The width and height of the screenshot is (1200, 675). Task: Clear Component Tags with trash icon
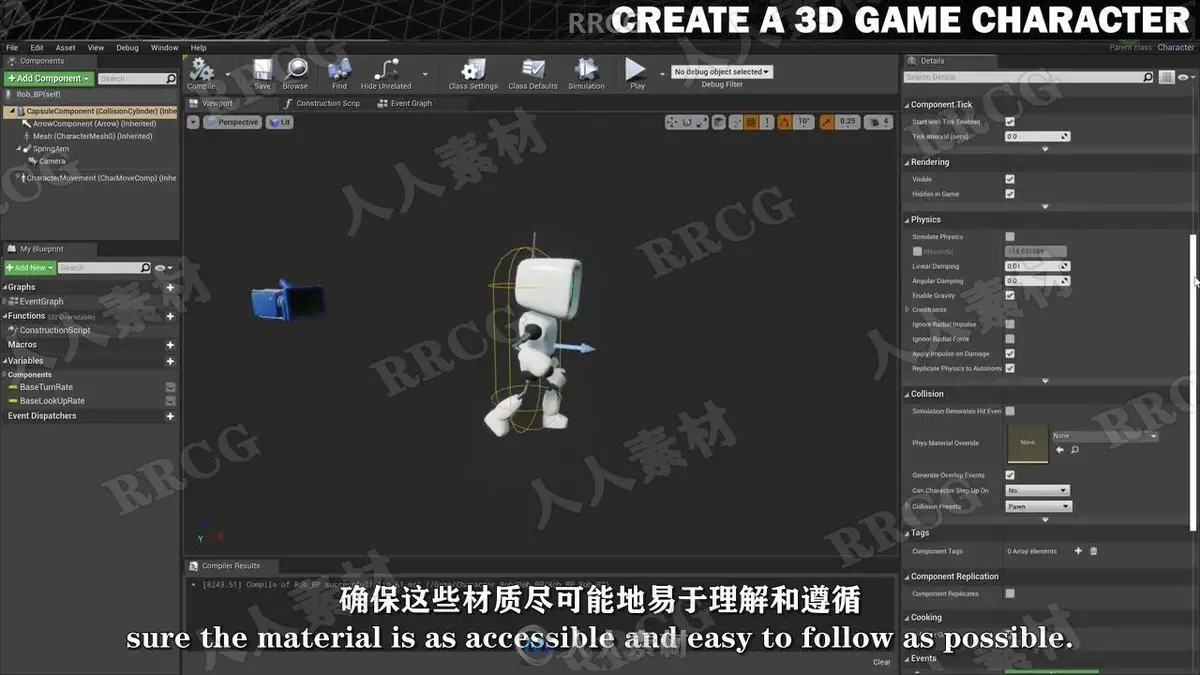click(1093, 551)
